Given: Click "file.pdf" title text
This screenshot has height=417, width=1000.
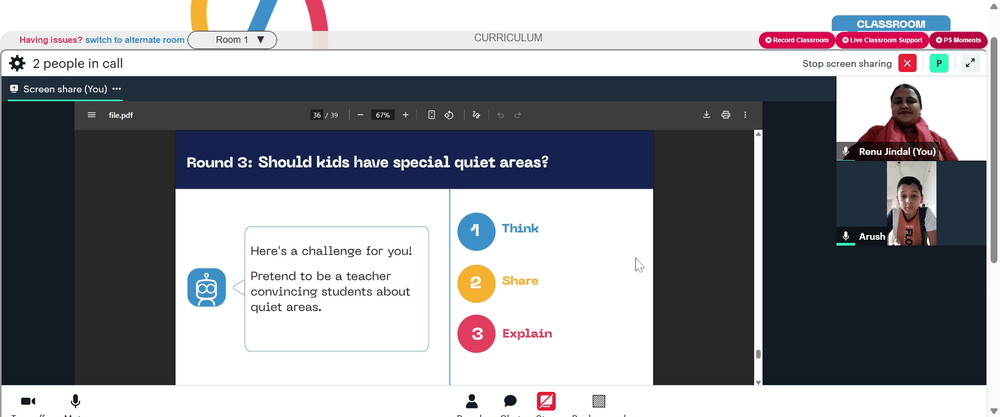Looking at the screenshot, I should (x=121, y=115).
